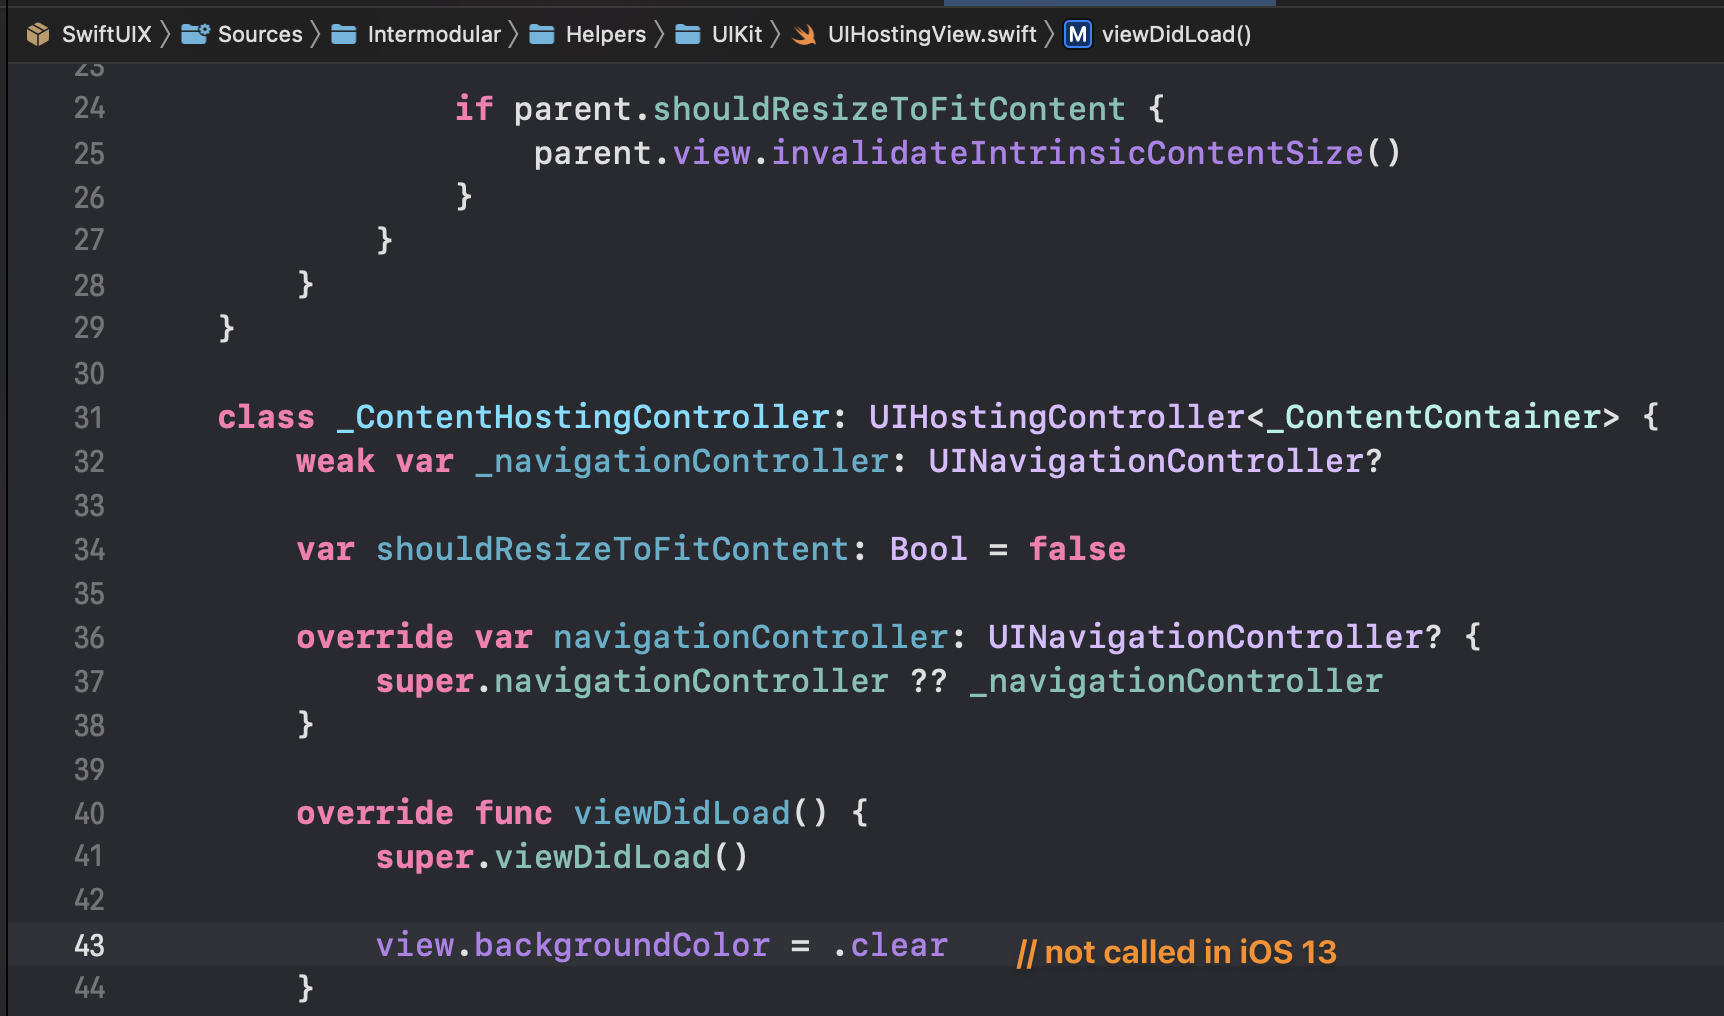This screenshot has width=1724, height=1016.
Task: Click the UIKit folder icon
Action: [687, 33]
